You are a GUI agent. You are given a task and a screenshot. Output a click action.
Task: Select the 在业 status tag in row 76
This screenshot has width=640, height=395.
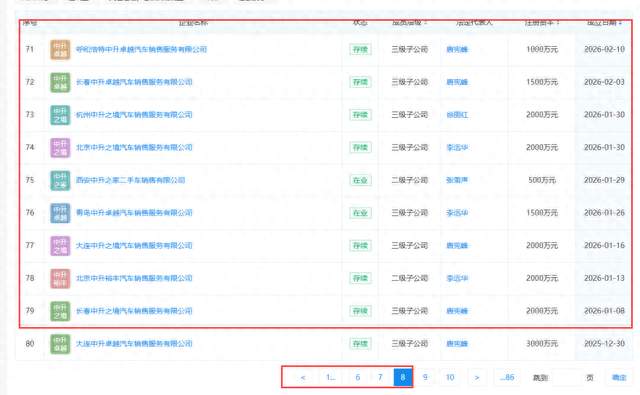tap(360, 213)
